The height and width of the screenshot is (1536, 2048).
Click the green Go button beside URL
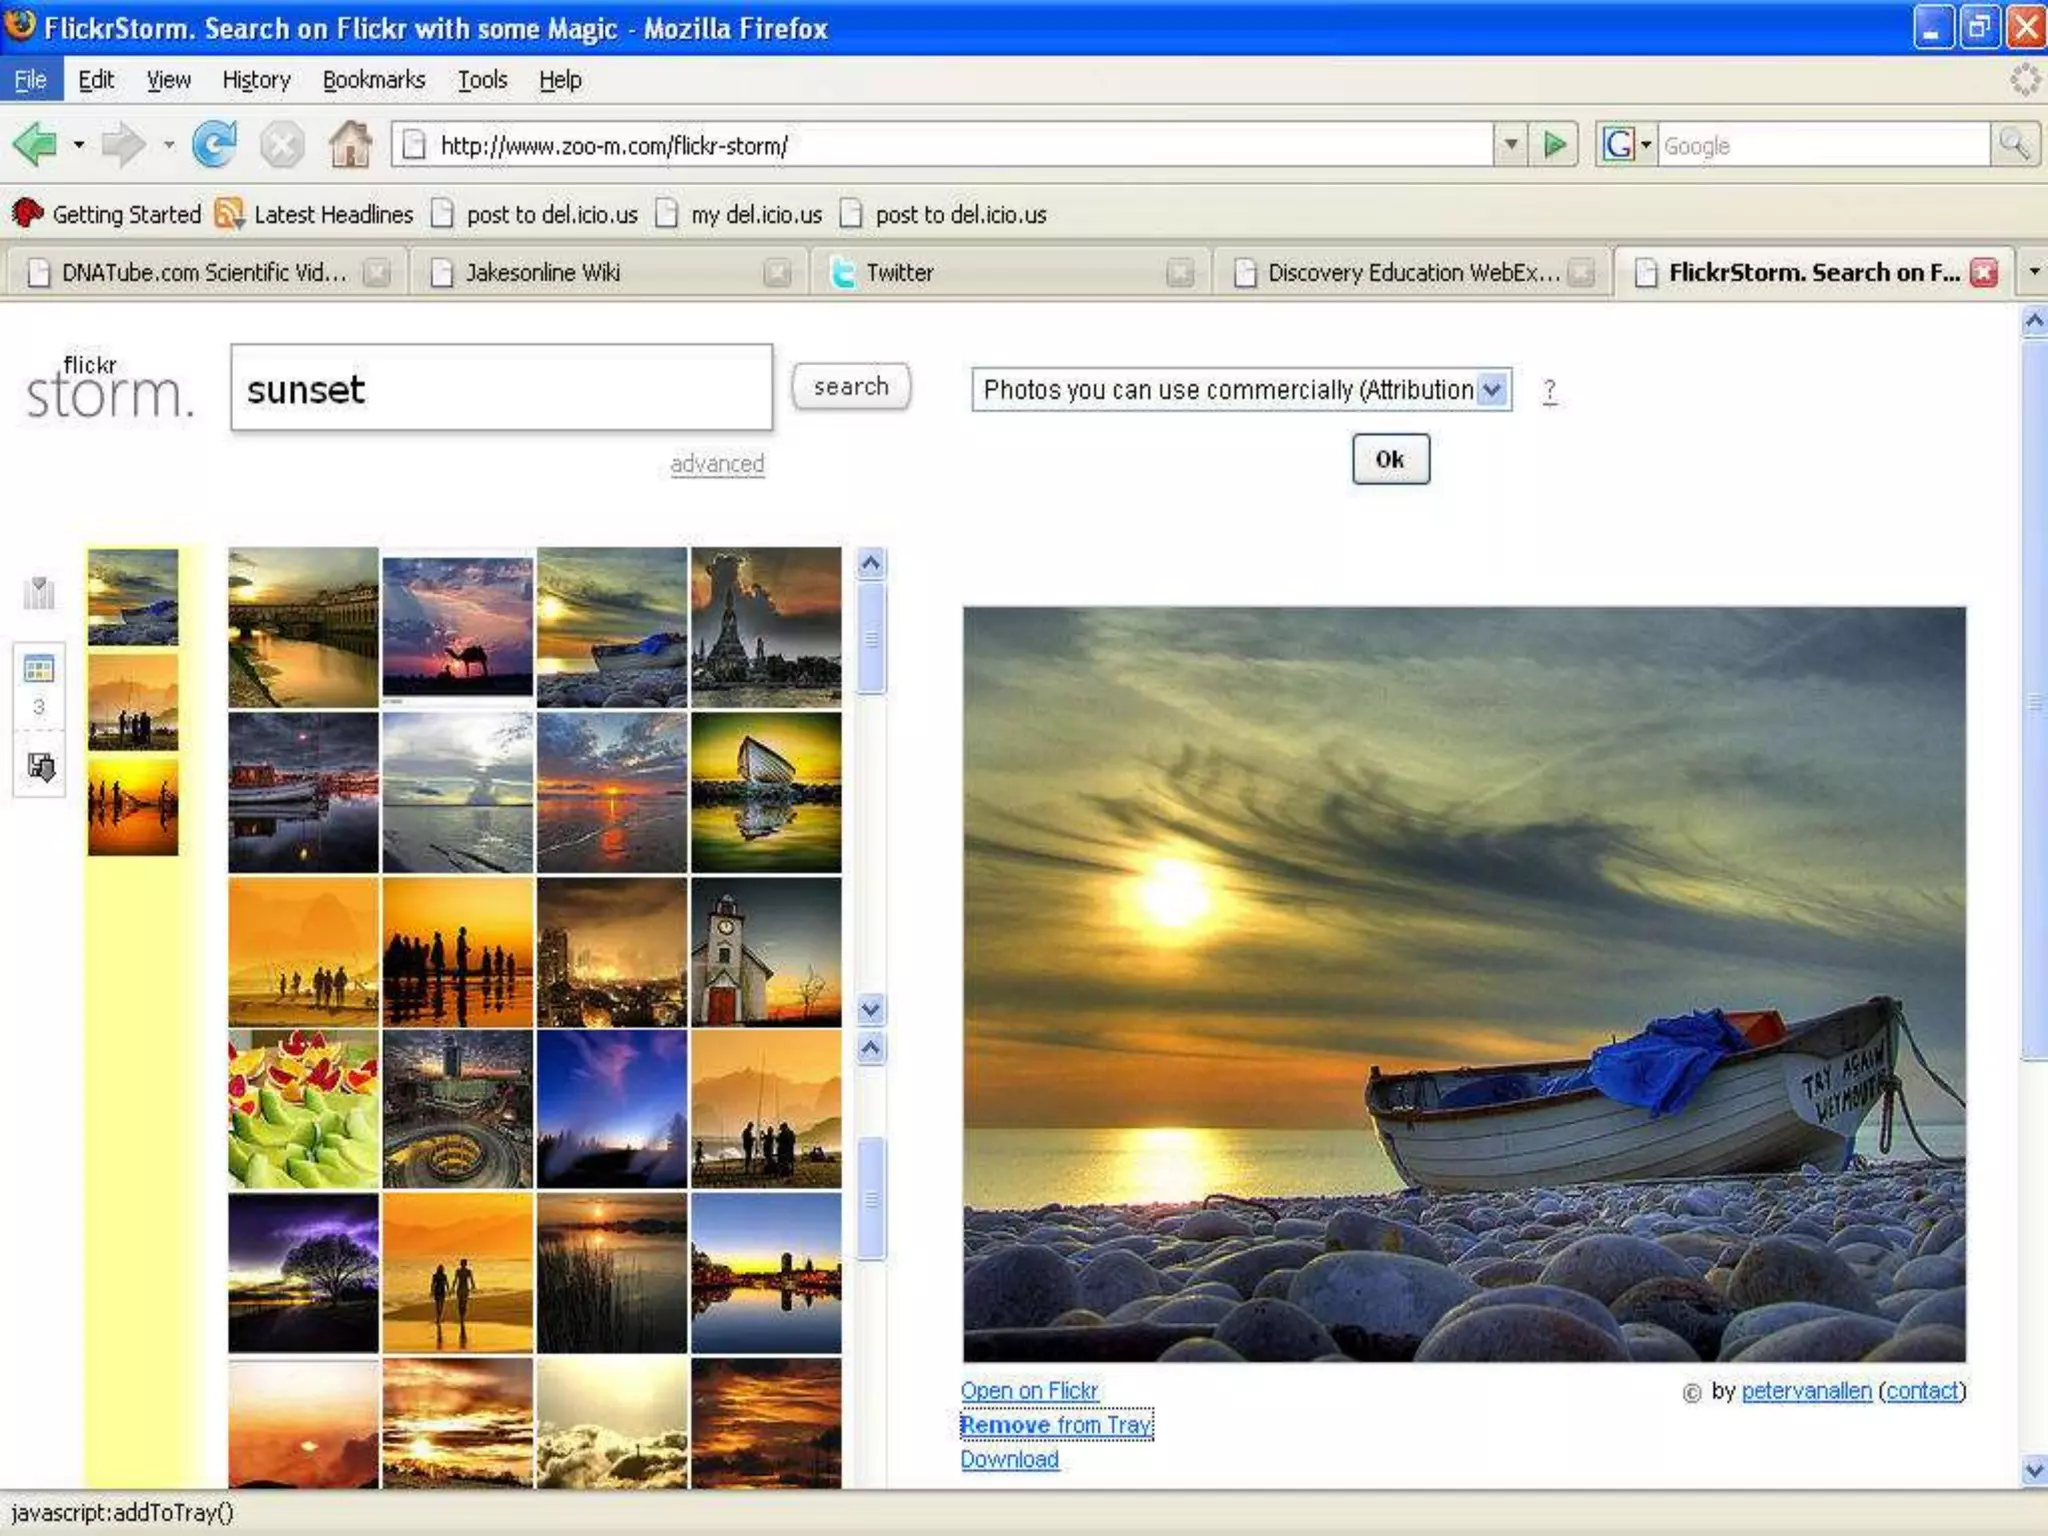click(x=1554, y=145)
